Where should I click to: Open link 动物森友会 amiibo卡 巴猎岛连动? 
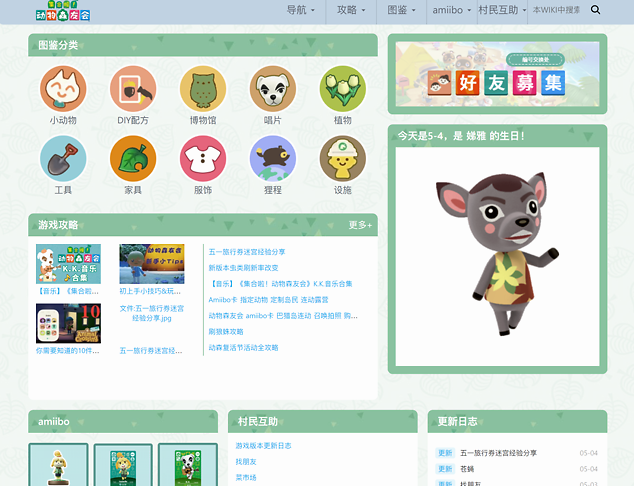coord(283,316)
